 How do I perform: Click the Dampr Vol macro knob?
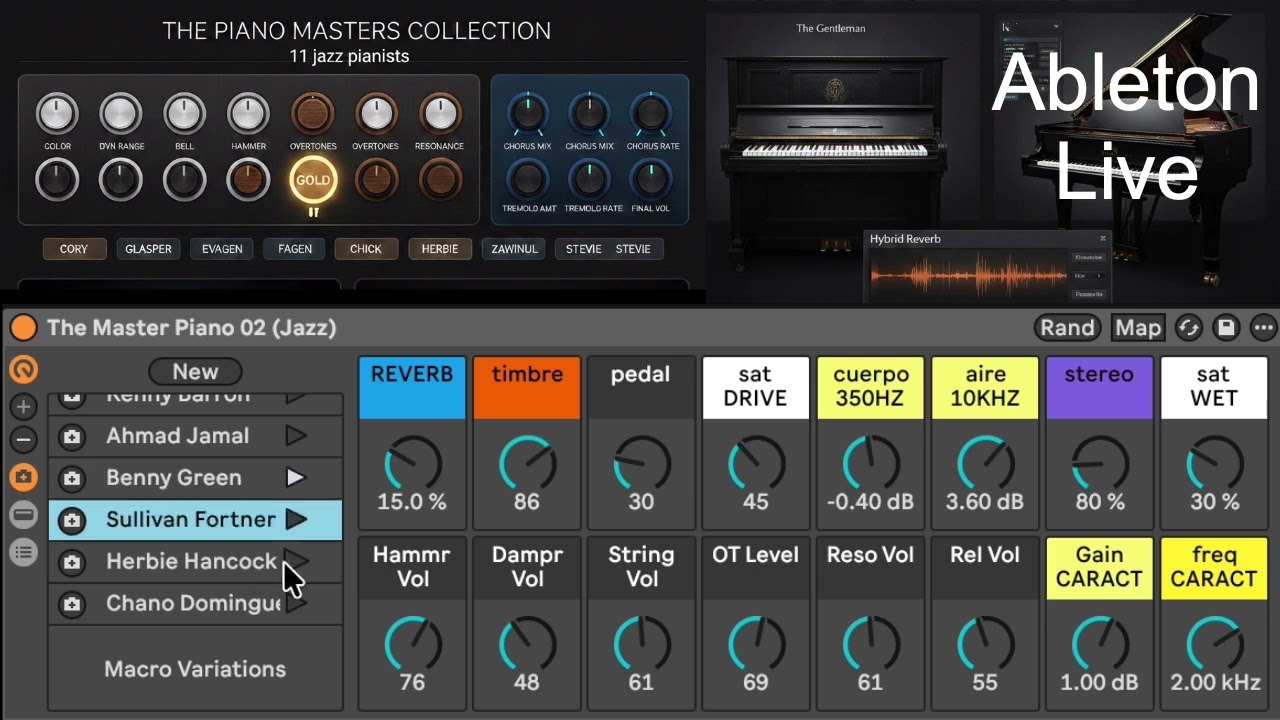527,644
